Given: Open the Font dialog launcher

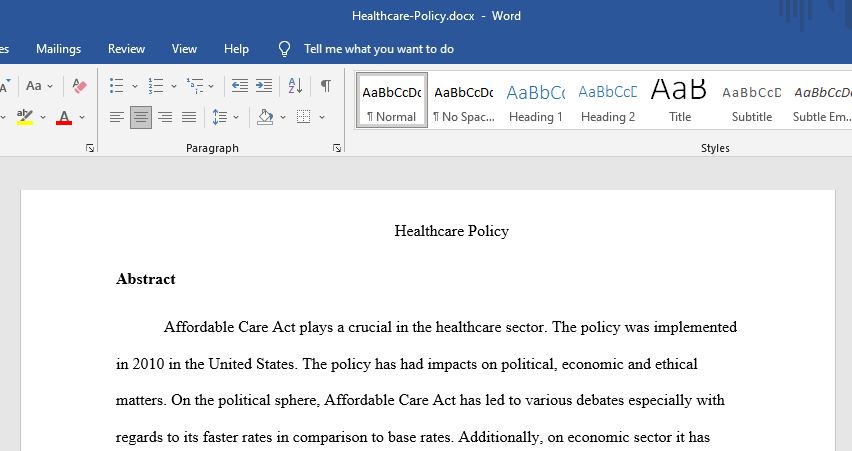Looking at the screenshot, I should pos(90,148).
